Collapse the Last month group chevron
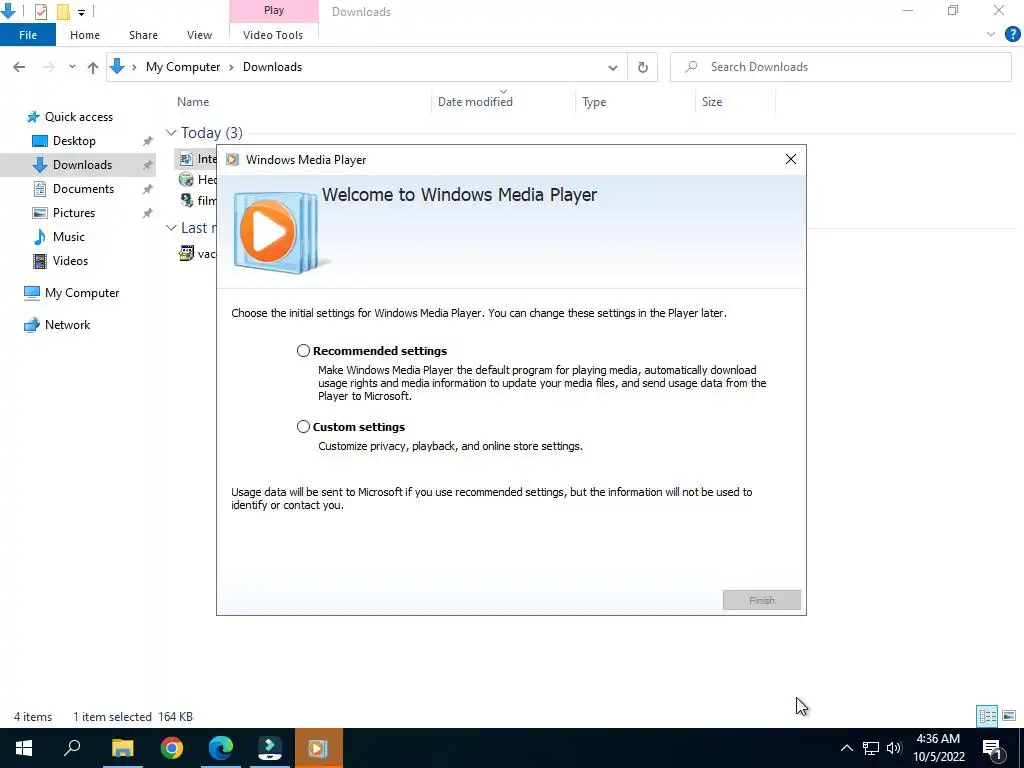1024x768 pixels. pos(171,227)
